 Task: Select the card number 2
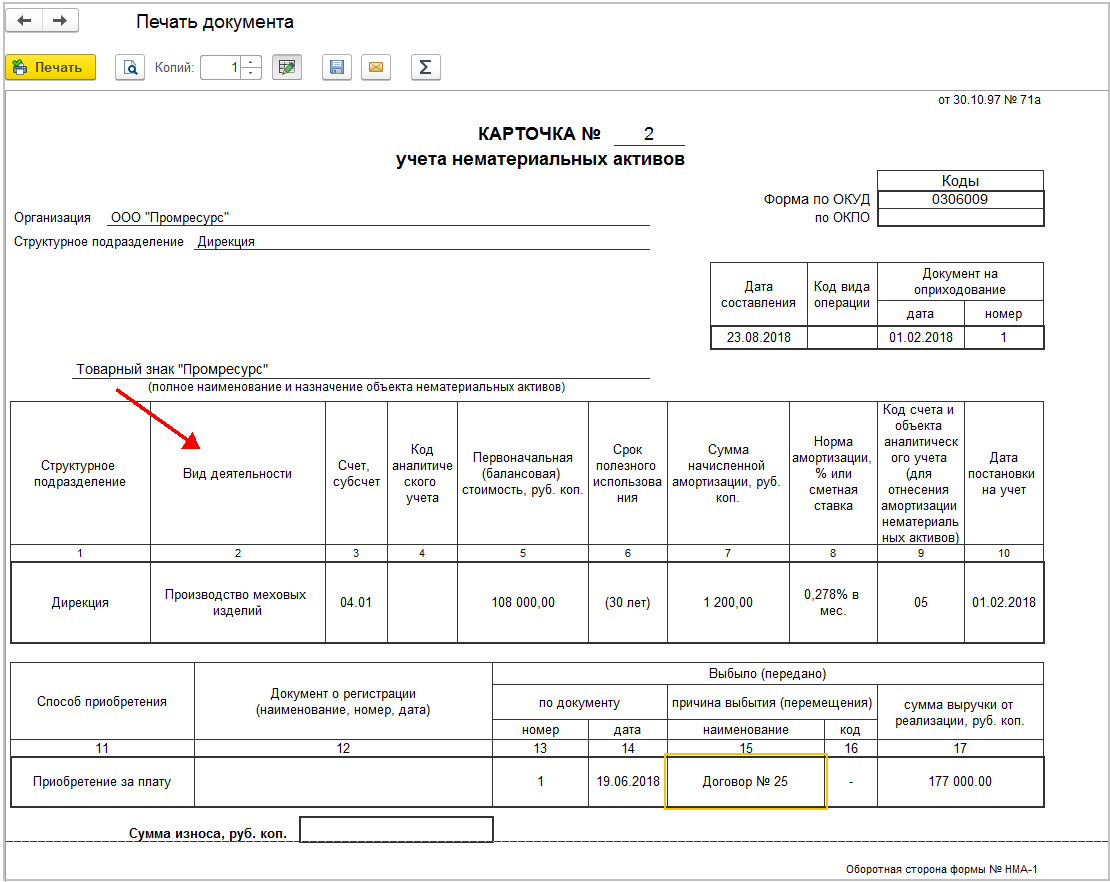(648, 134)
